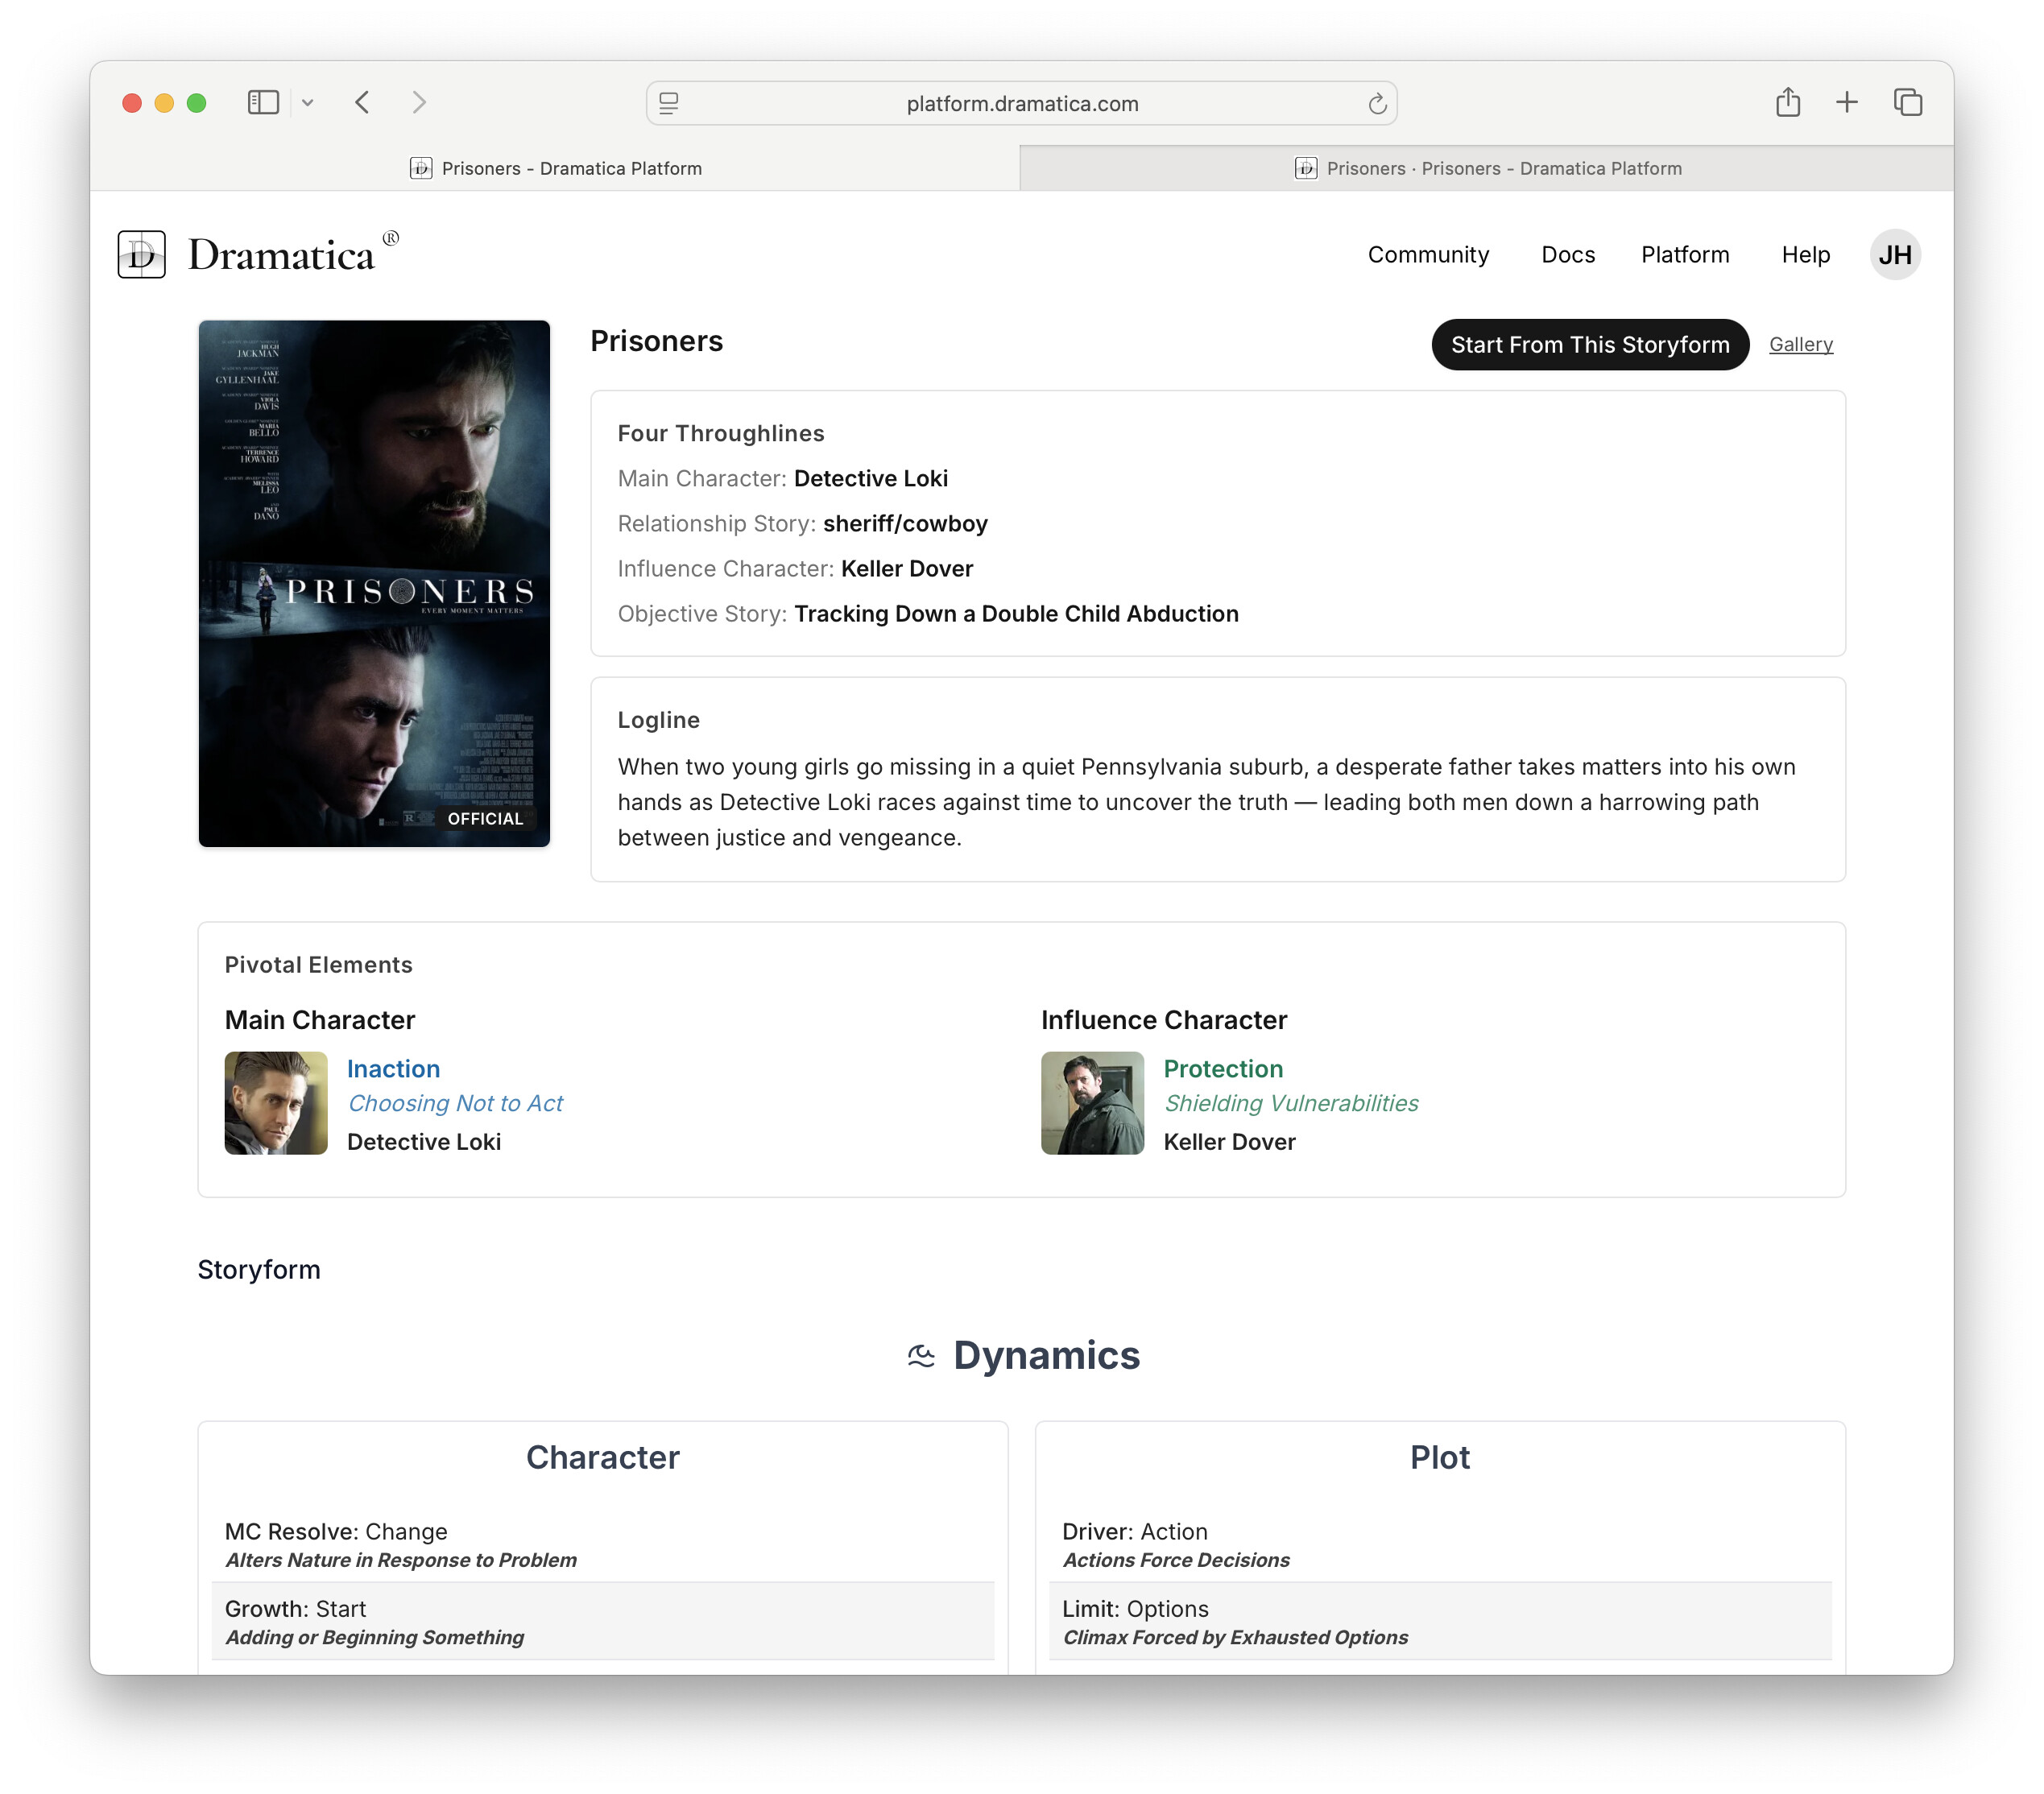Go back with the browser back arrow
The width and height of the screenshot is (2044, 1794).
click(363, 102)
